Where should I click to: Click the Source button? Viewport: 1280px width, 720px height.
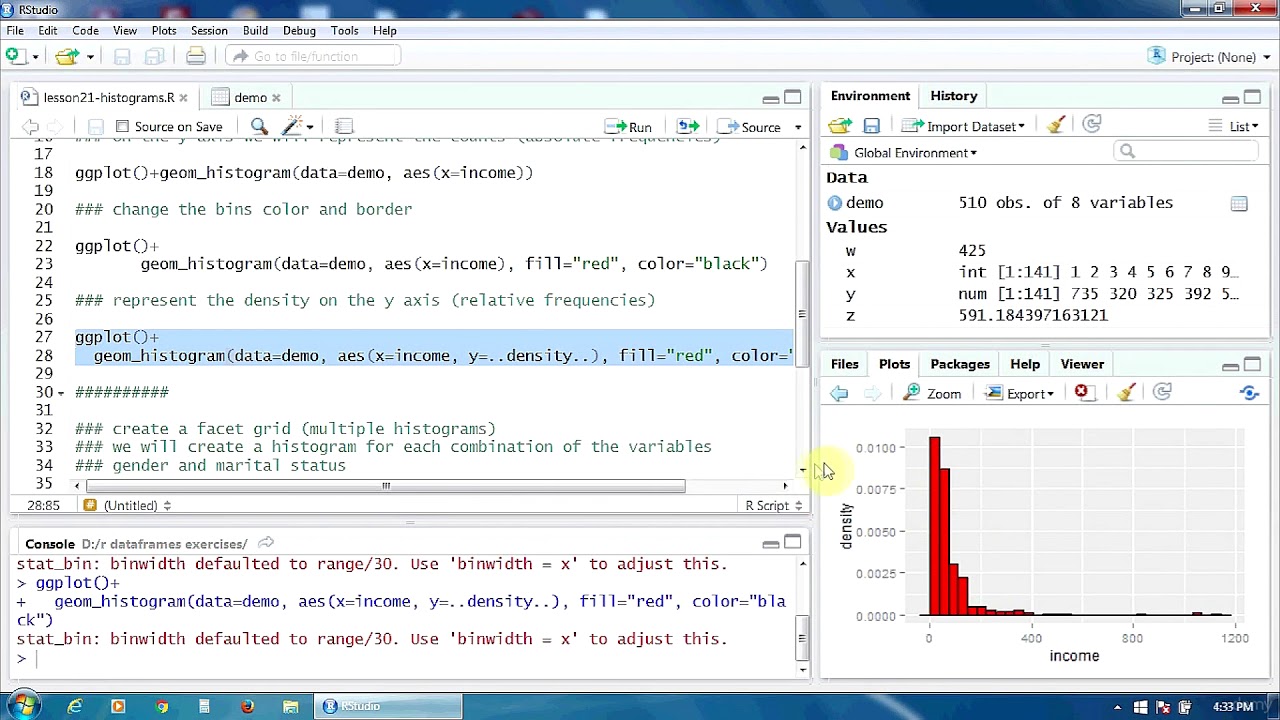point(749,127)
